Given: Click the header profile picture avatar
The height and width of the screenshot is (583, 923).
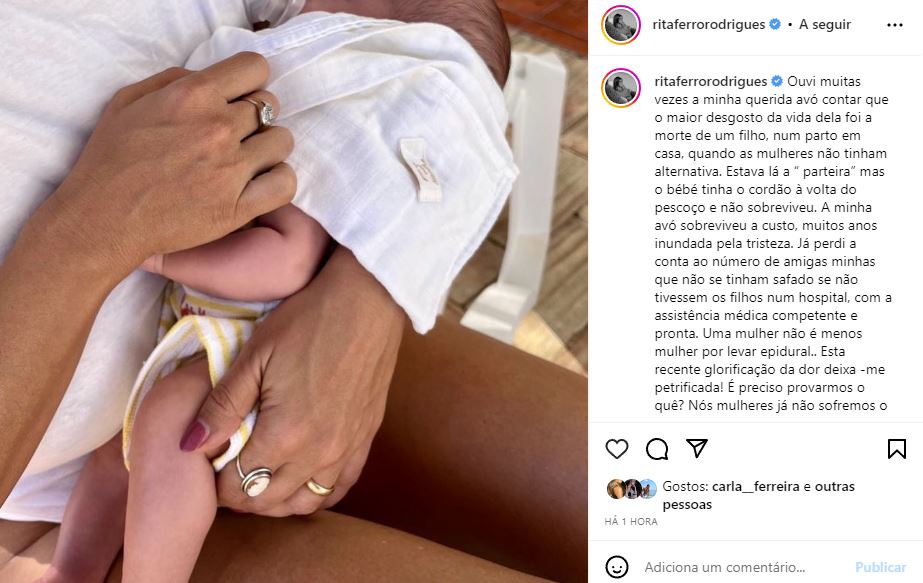Looking at the screenshot, I should tap(620, 25).
